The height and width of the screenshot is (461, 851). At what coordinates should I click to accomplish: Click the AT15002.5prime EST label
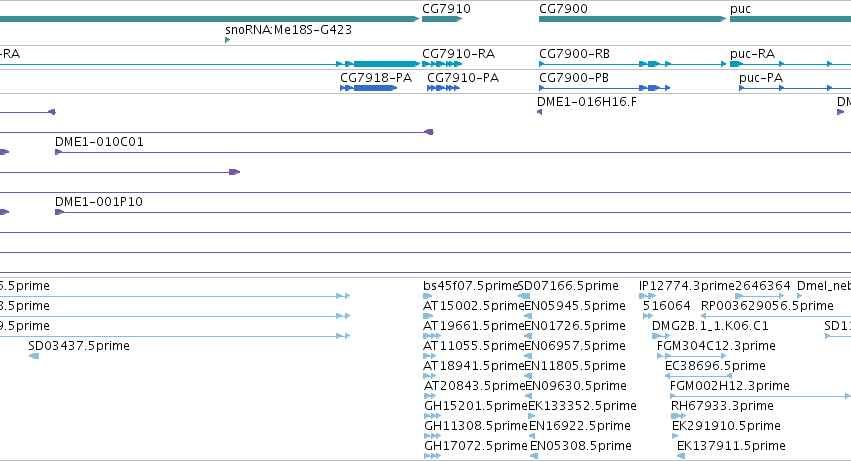[474, 306]
